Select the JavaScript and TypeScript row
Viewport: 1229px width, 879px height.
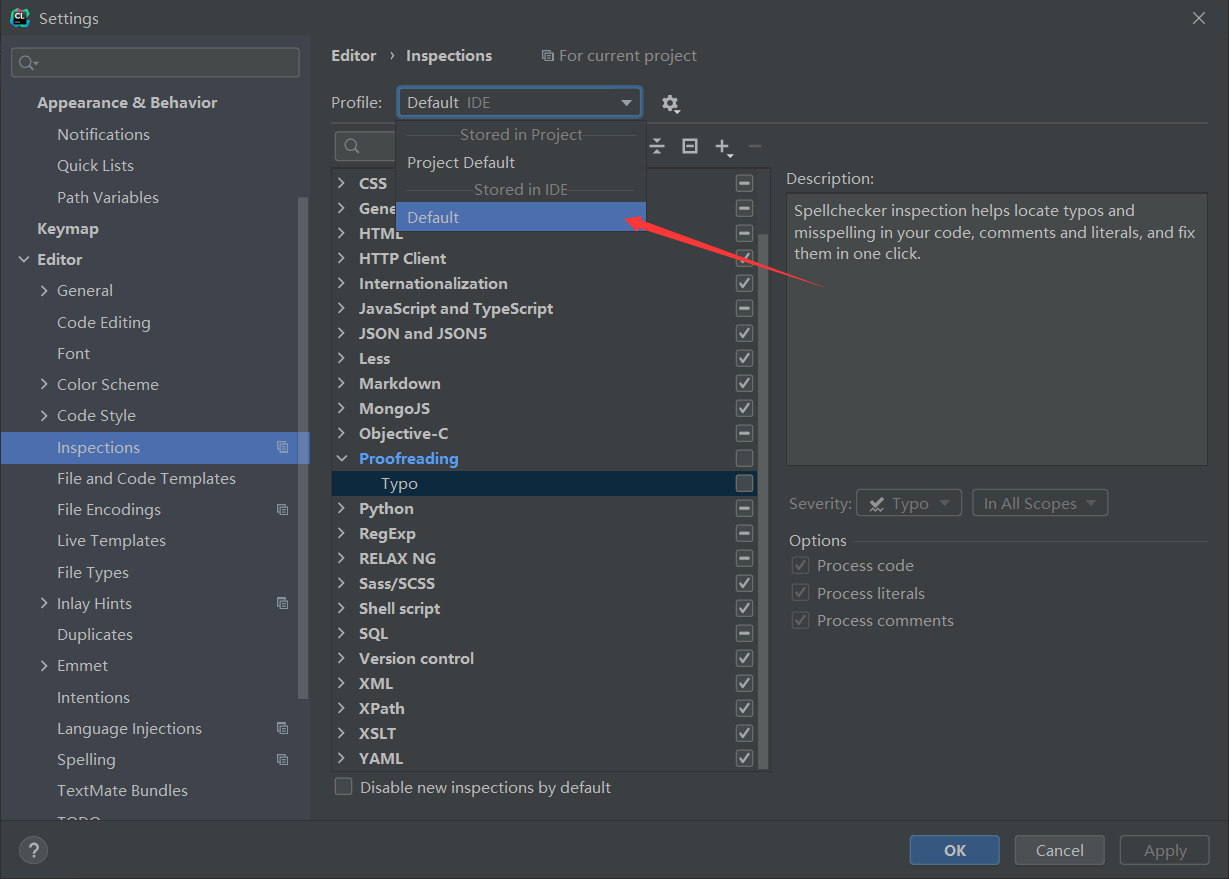coord(544,308)
